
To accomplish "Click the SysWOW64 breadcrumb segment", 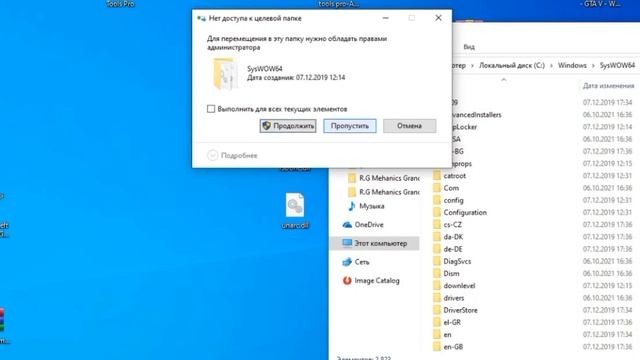I will 617,65.
